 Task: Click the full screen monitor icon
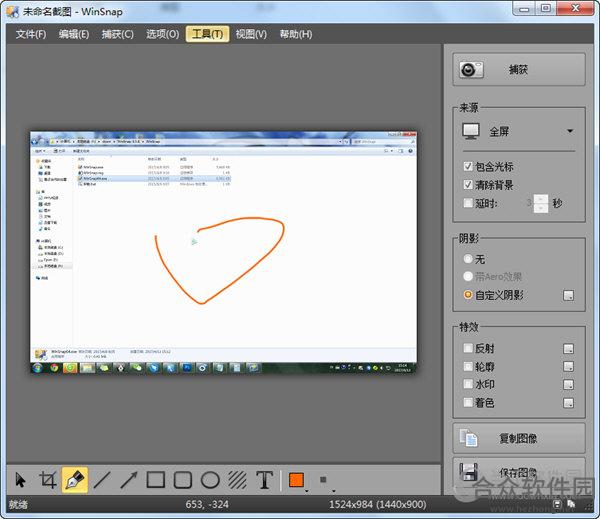click(471, 131)
